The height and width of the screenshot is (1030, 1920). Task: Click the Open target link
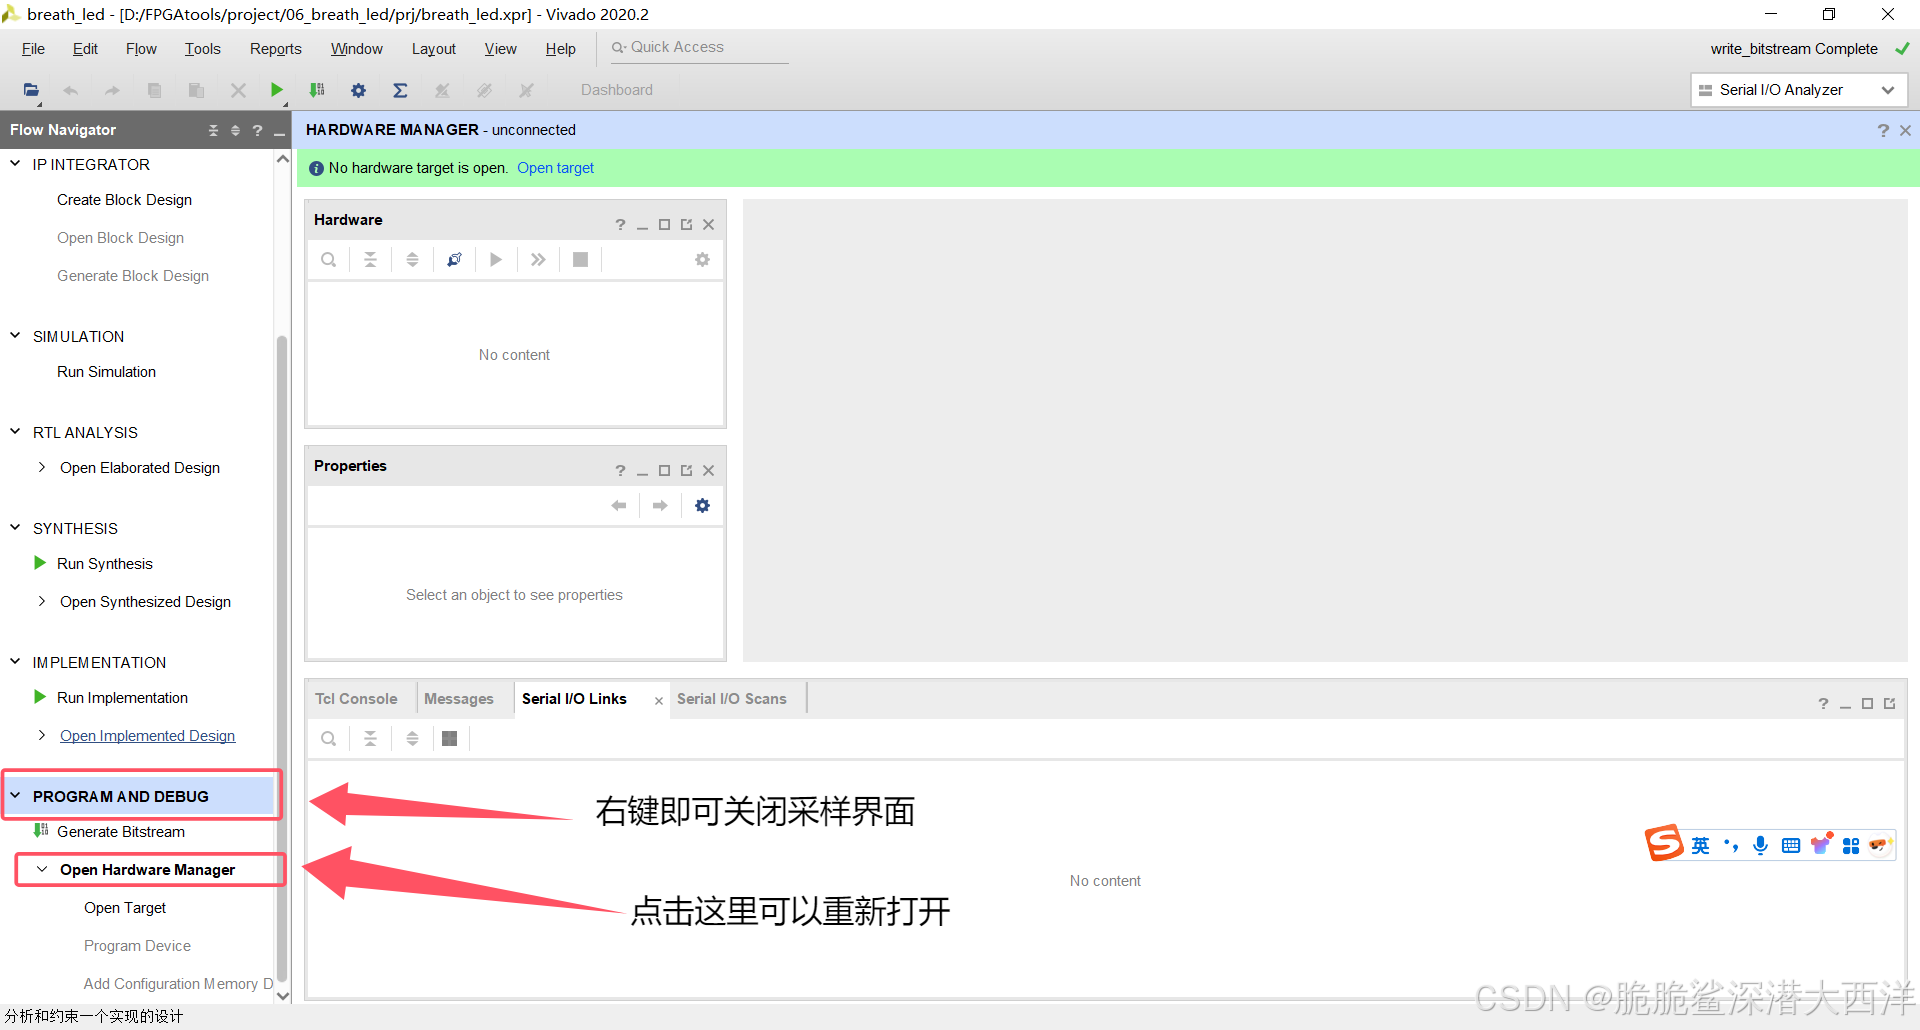[555, 168]
